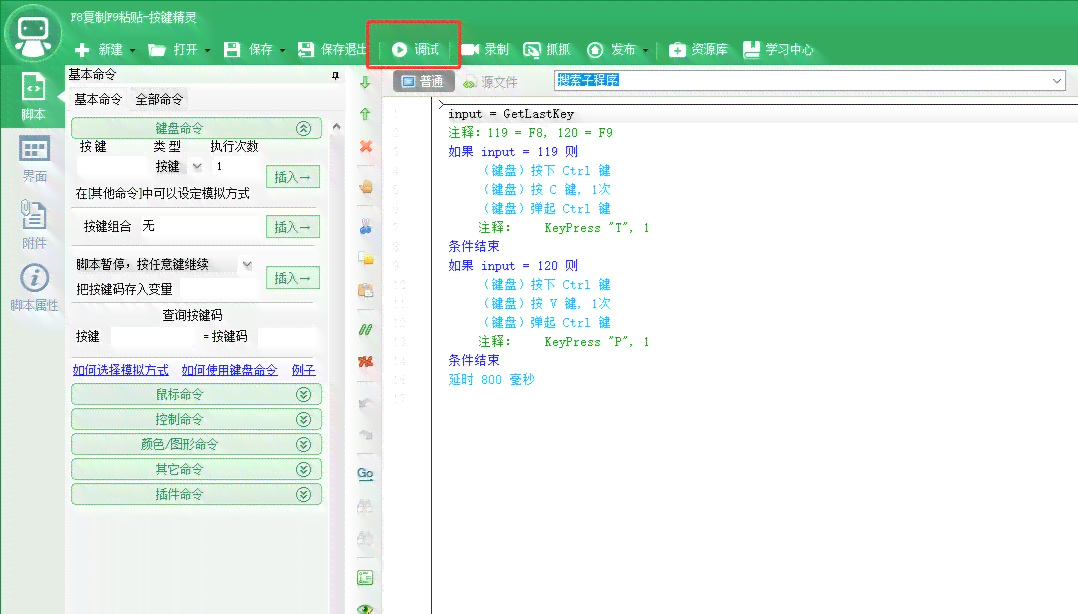Image resolution: width=1078 pixels, height=614 pixels.
Task: Select the '延时 800 毫秒' line
Action: tap(491, 380)
